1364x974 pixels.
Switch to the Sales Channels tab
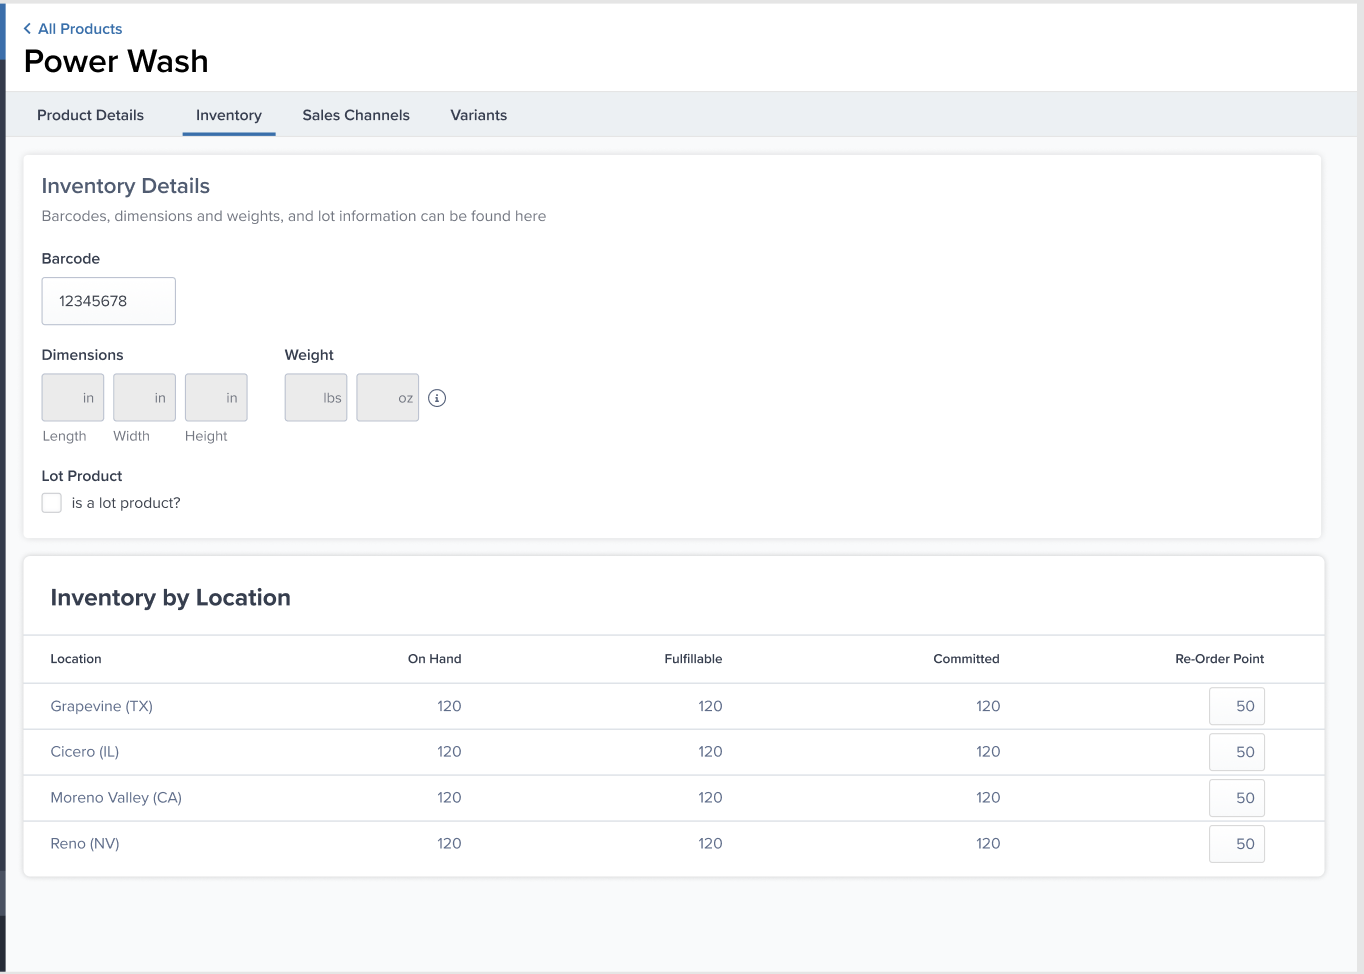[356, 114]
